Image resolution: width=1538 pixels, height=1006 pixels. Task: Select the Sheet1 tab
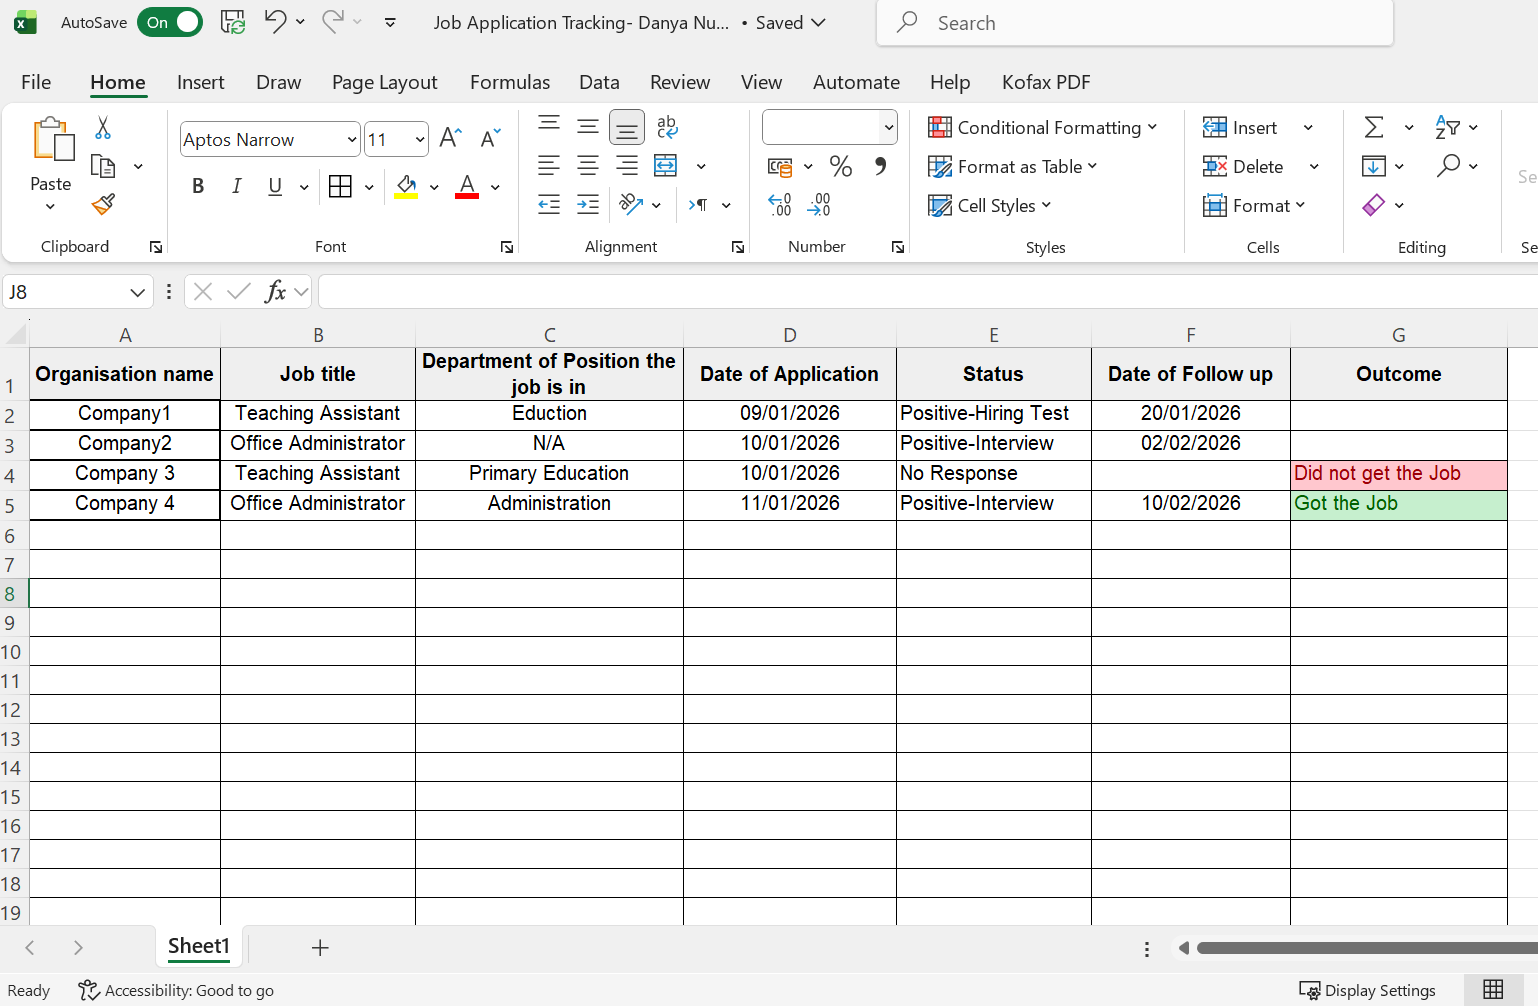click(x=199, y=946)
